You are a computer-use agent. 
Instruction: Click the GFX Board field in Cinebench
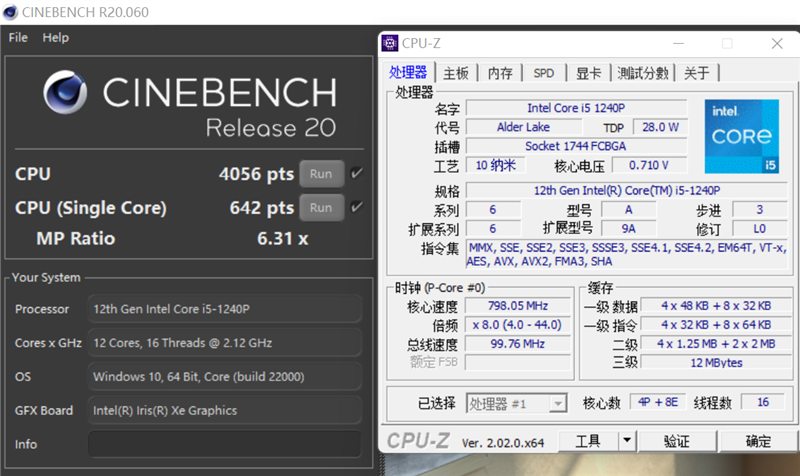[x=225, y=410]
